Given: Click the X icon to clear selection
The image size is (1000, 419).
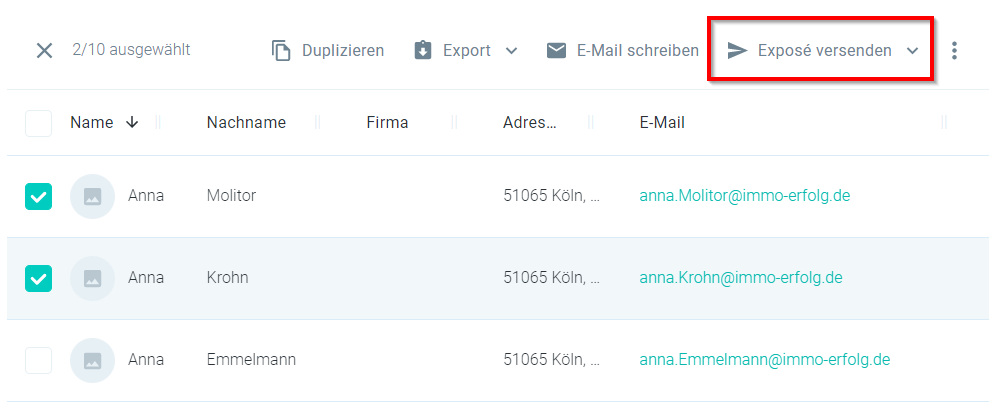Looking at the screenshot, I should 44,50.
